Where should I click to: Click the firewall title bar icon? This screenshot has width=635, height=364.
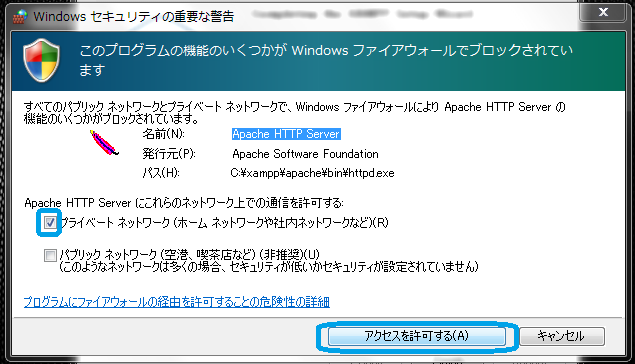point(19,17)
